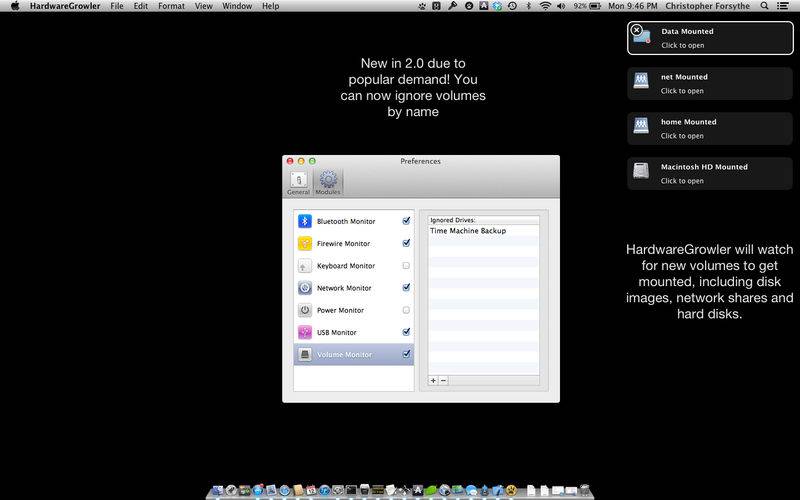Open the Growl paw menu bar icon
800x500 pixels.
point(422,6)
